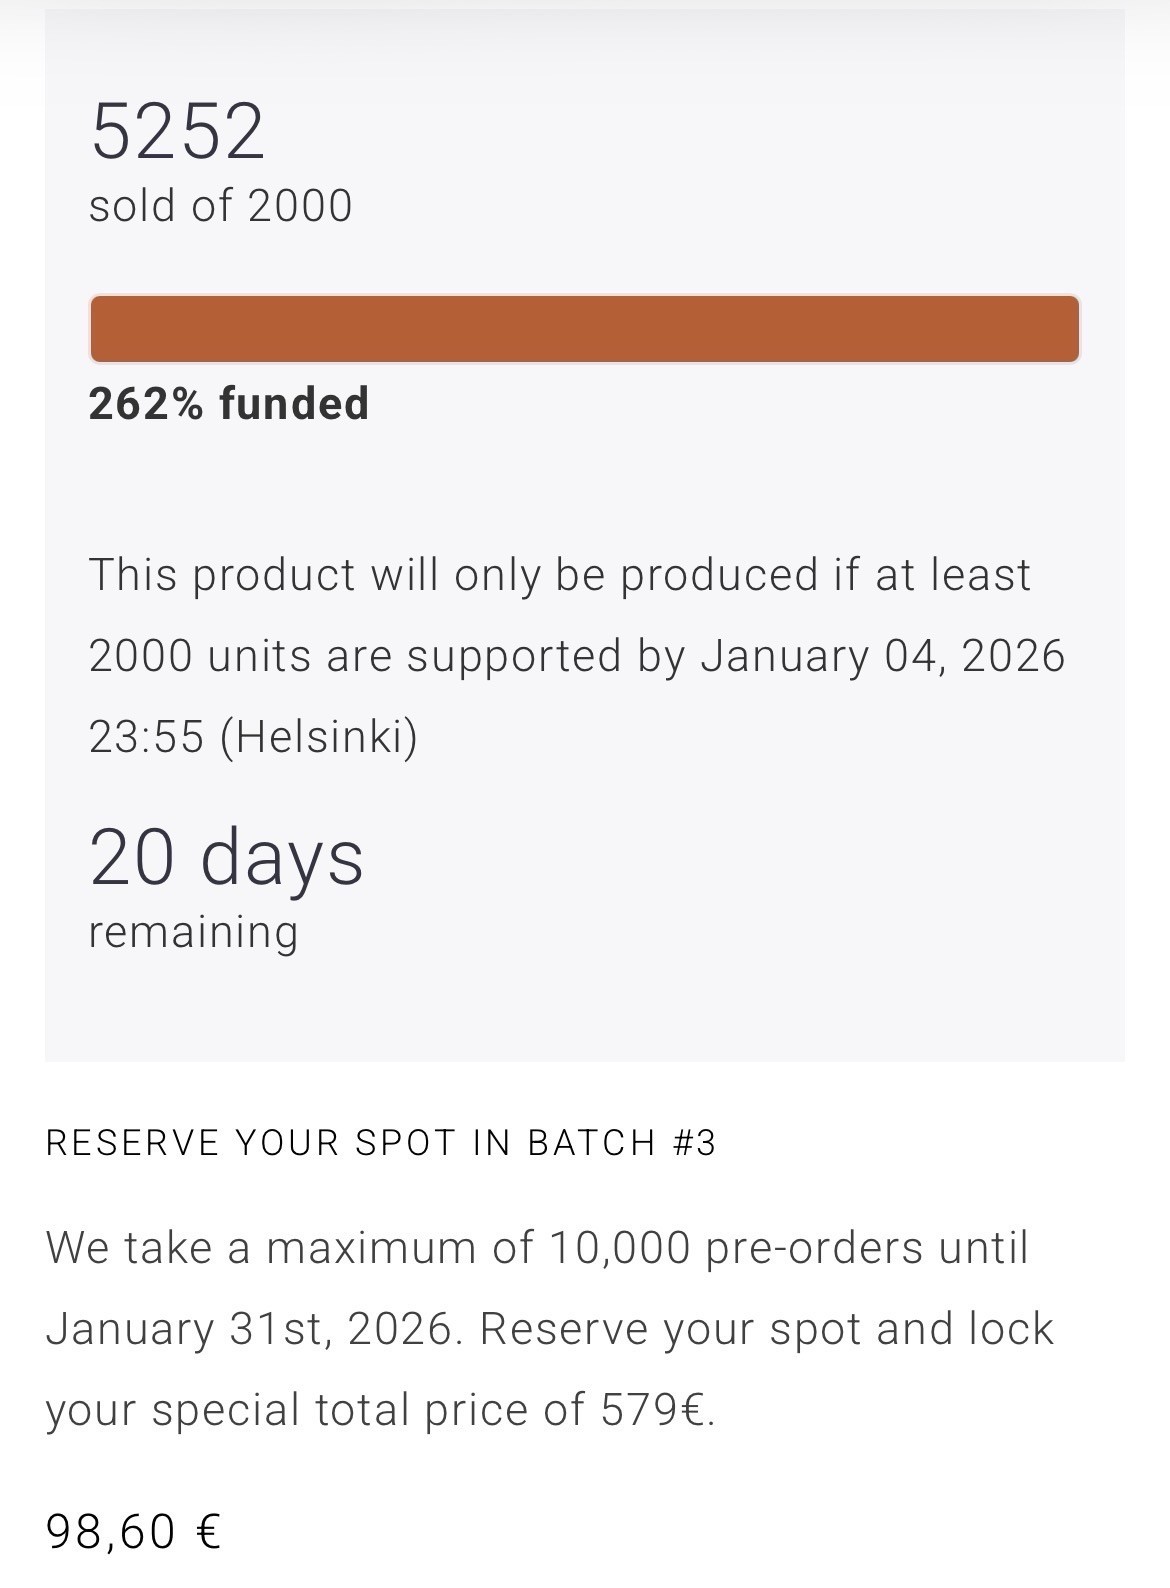Click the word "Helsinki" in deadline
The image size is (1170, 1588).
point(320,737)
